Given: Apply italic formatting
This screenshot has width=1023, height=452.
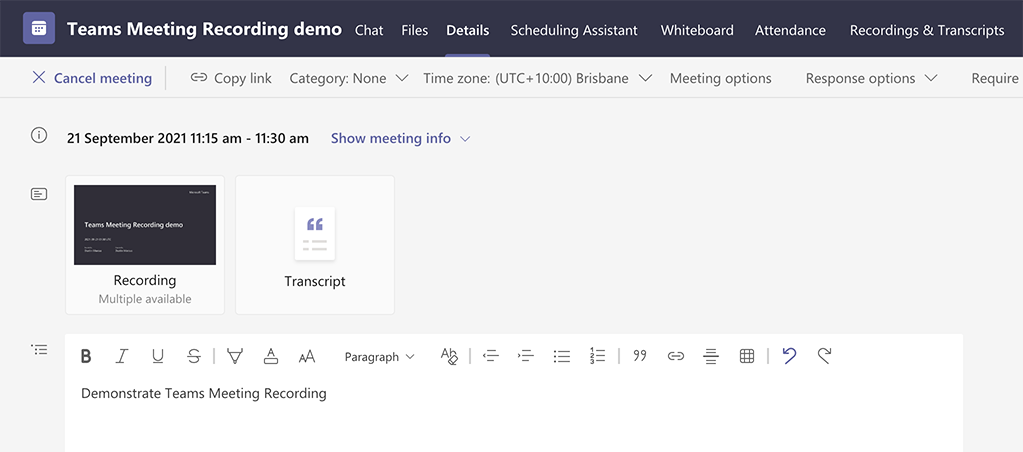Looking at the screenshot, I should click(121, 356).
